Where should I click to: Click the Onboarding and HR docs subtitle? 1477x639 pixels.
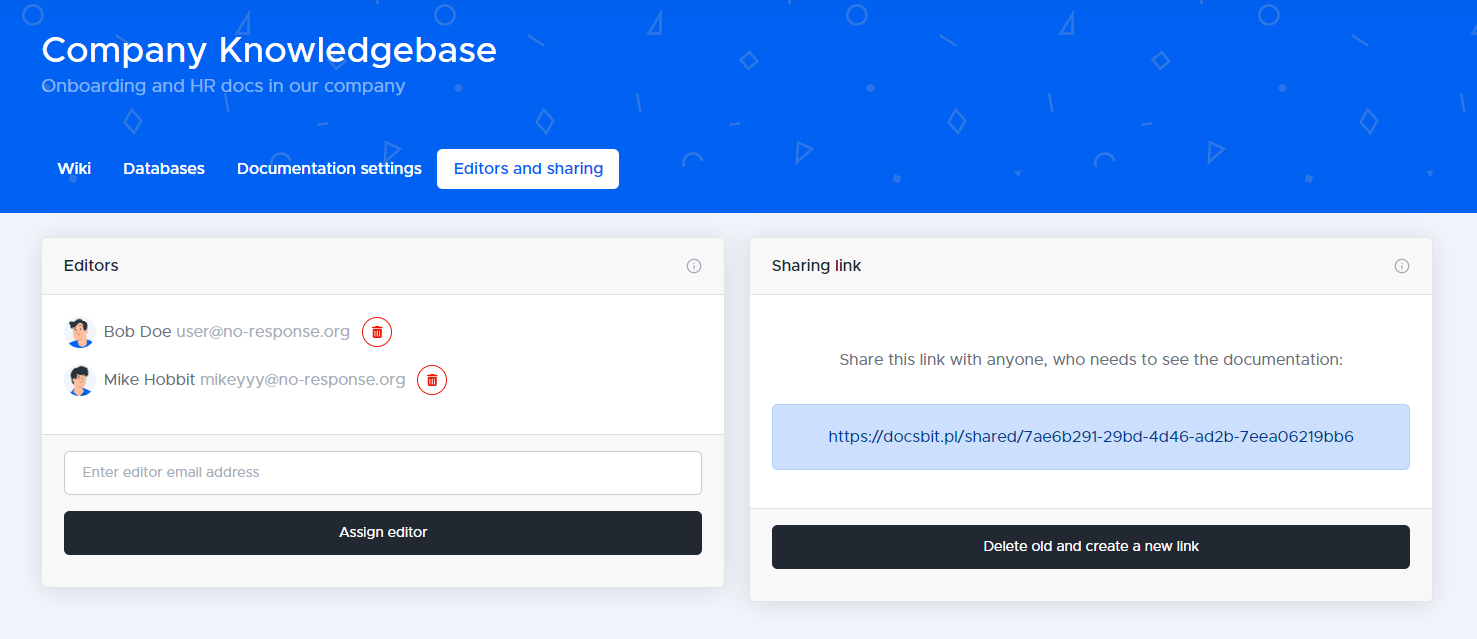point(223,86)
